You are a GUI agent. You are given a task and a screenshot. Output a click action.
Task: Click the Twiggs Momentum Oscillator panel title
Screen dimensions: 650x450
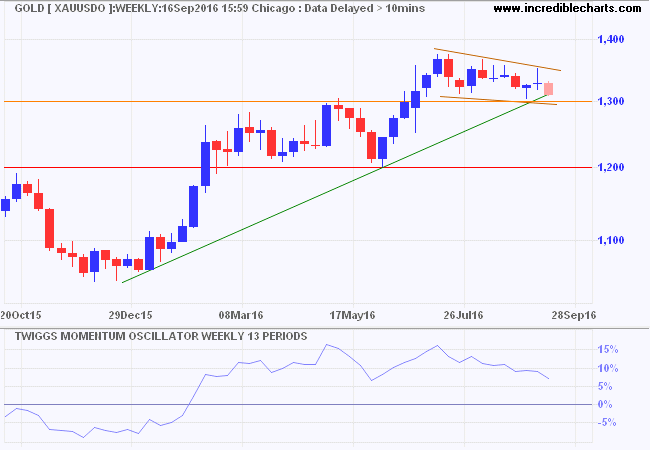tap(161, 336)
